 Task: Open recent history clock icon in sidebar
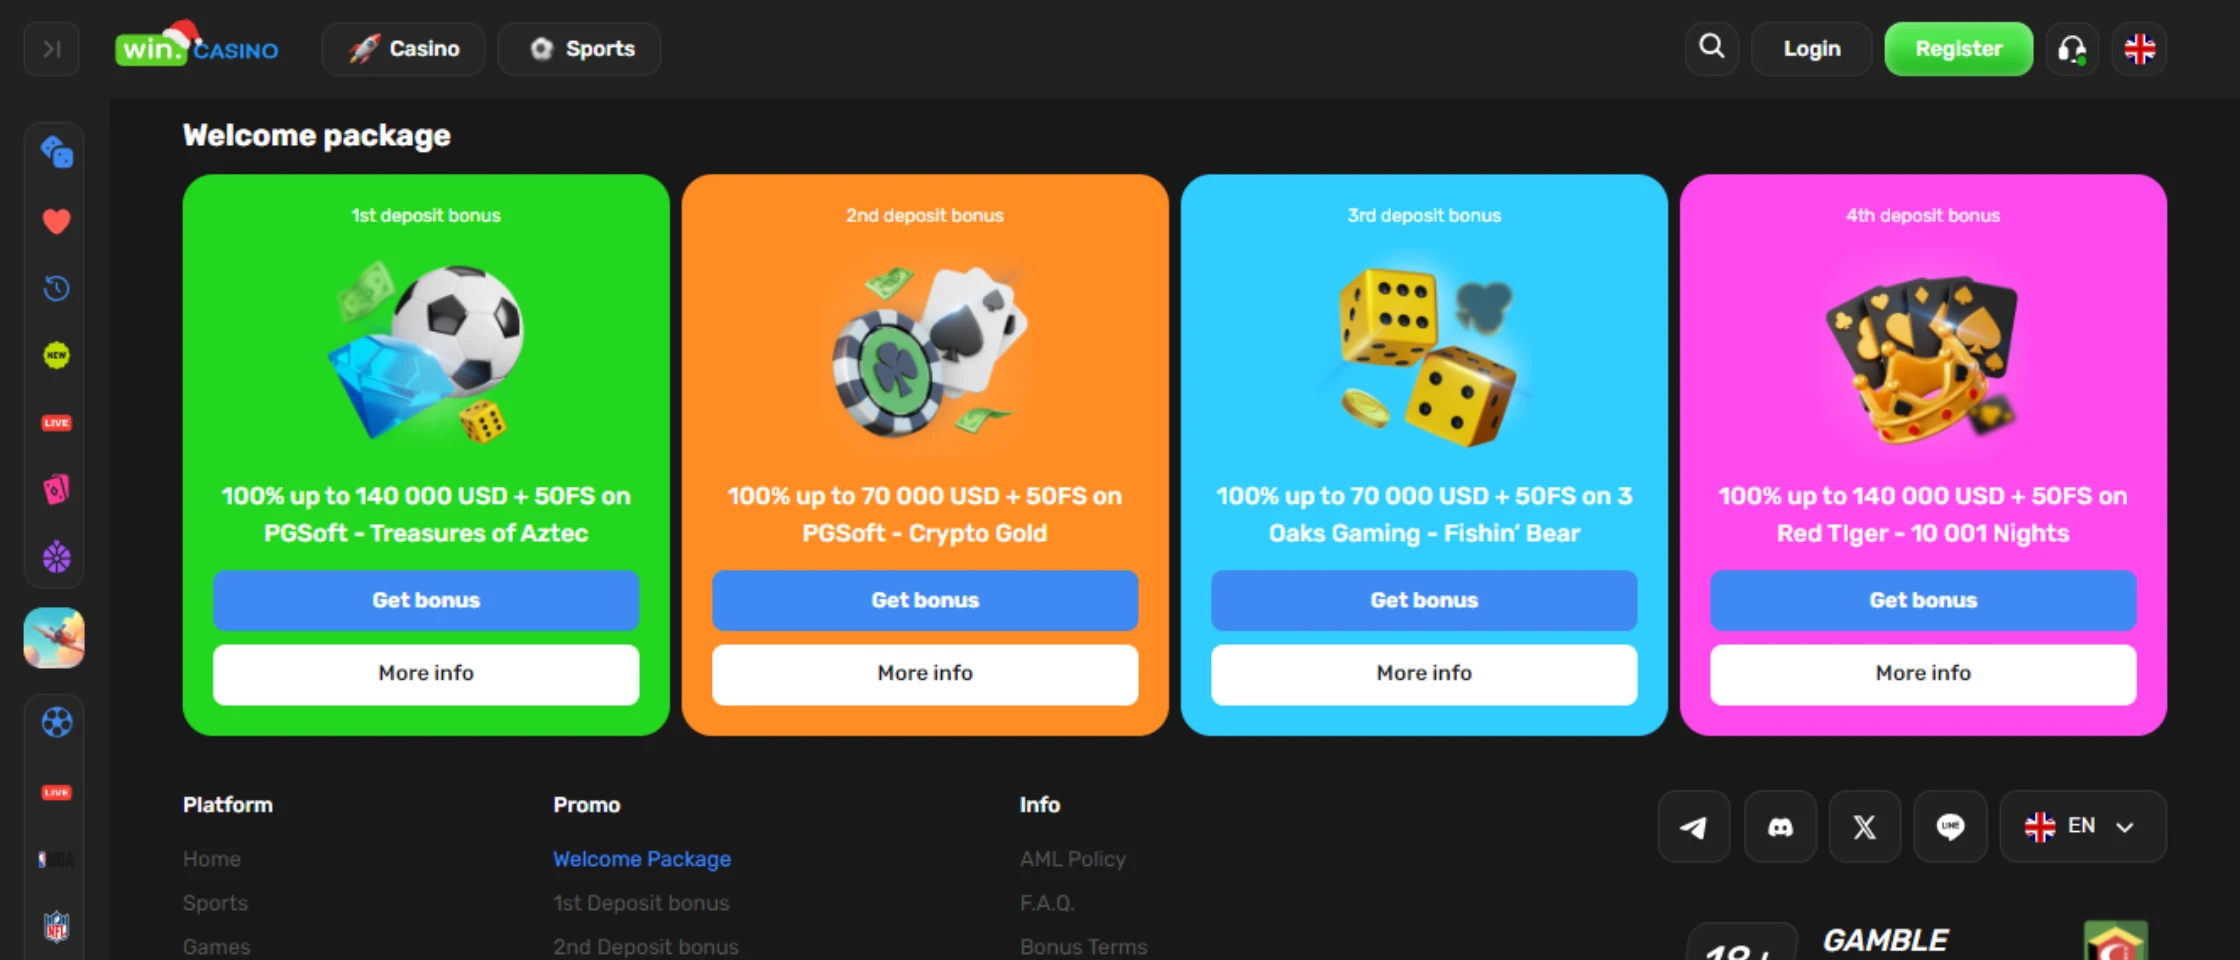[56, 288]
